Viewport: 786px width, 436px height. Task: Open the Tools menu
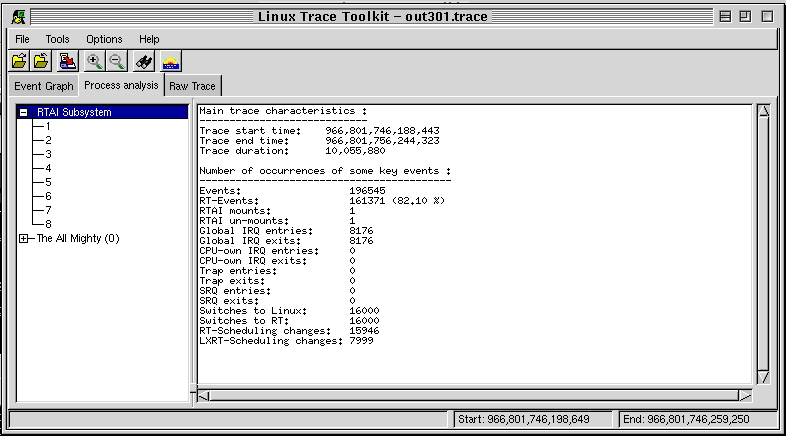coord(57,39)
